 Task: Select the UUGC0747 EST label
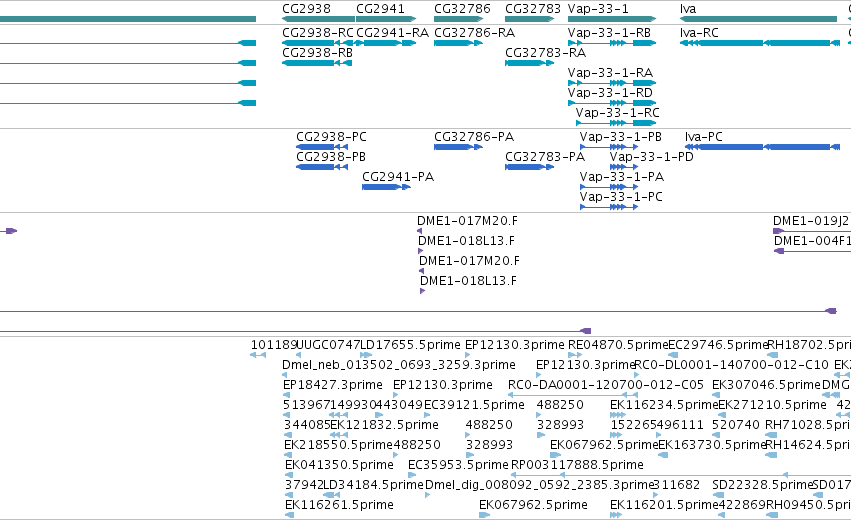point(328,345)
